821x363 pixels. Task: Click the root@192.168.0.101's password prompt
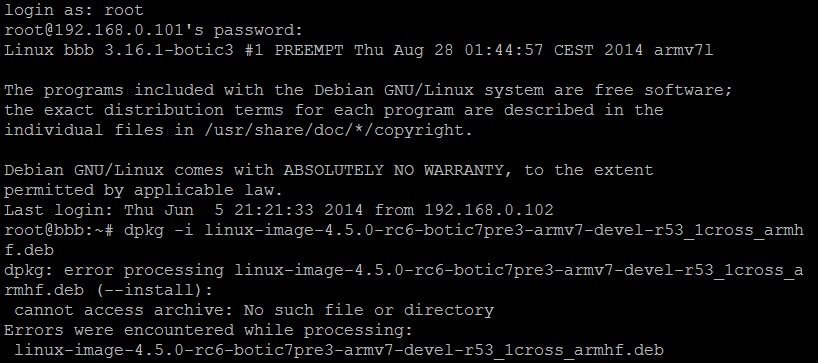(153, 31)
